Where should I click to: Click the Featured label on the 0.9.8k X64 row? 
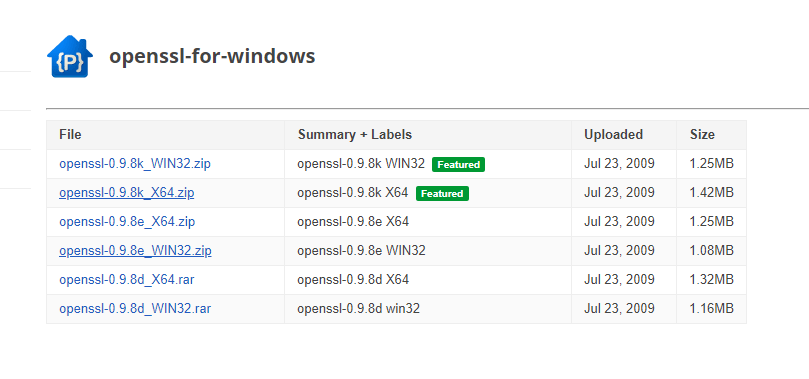tap(442, 193)
